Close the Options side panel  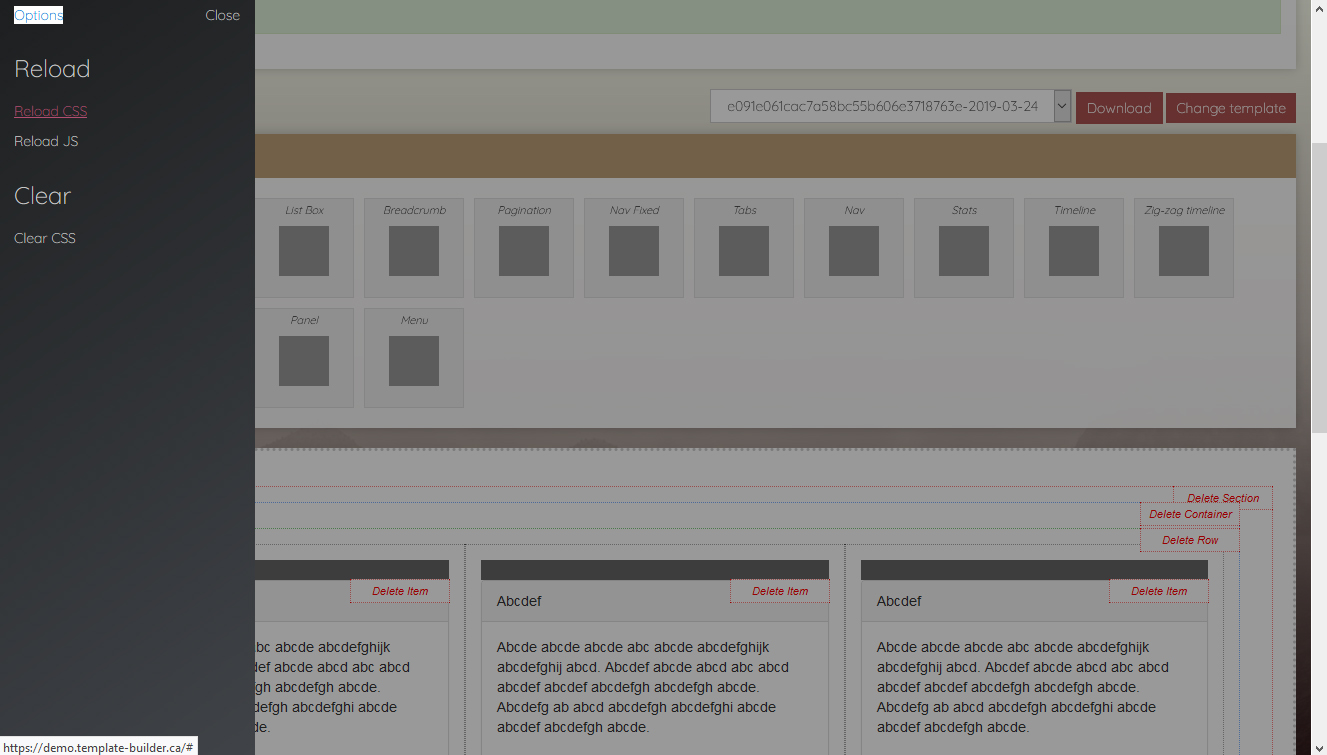[222, 15]
